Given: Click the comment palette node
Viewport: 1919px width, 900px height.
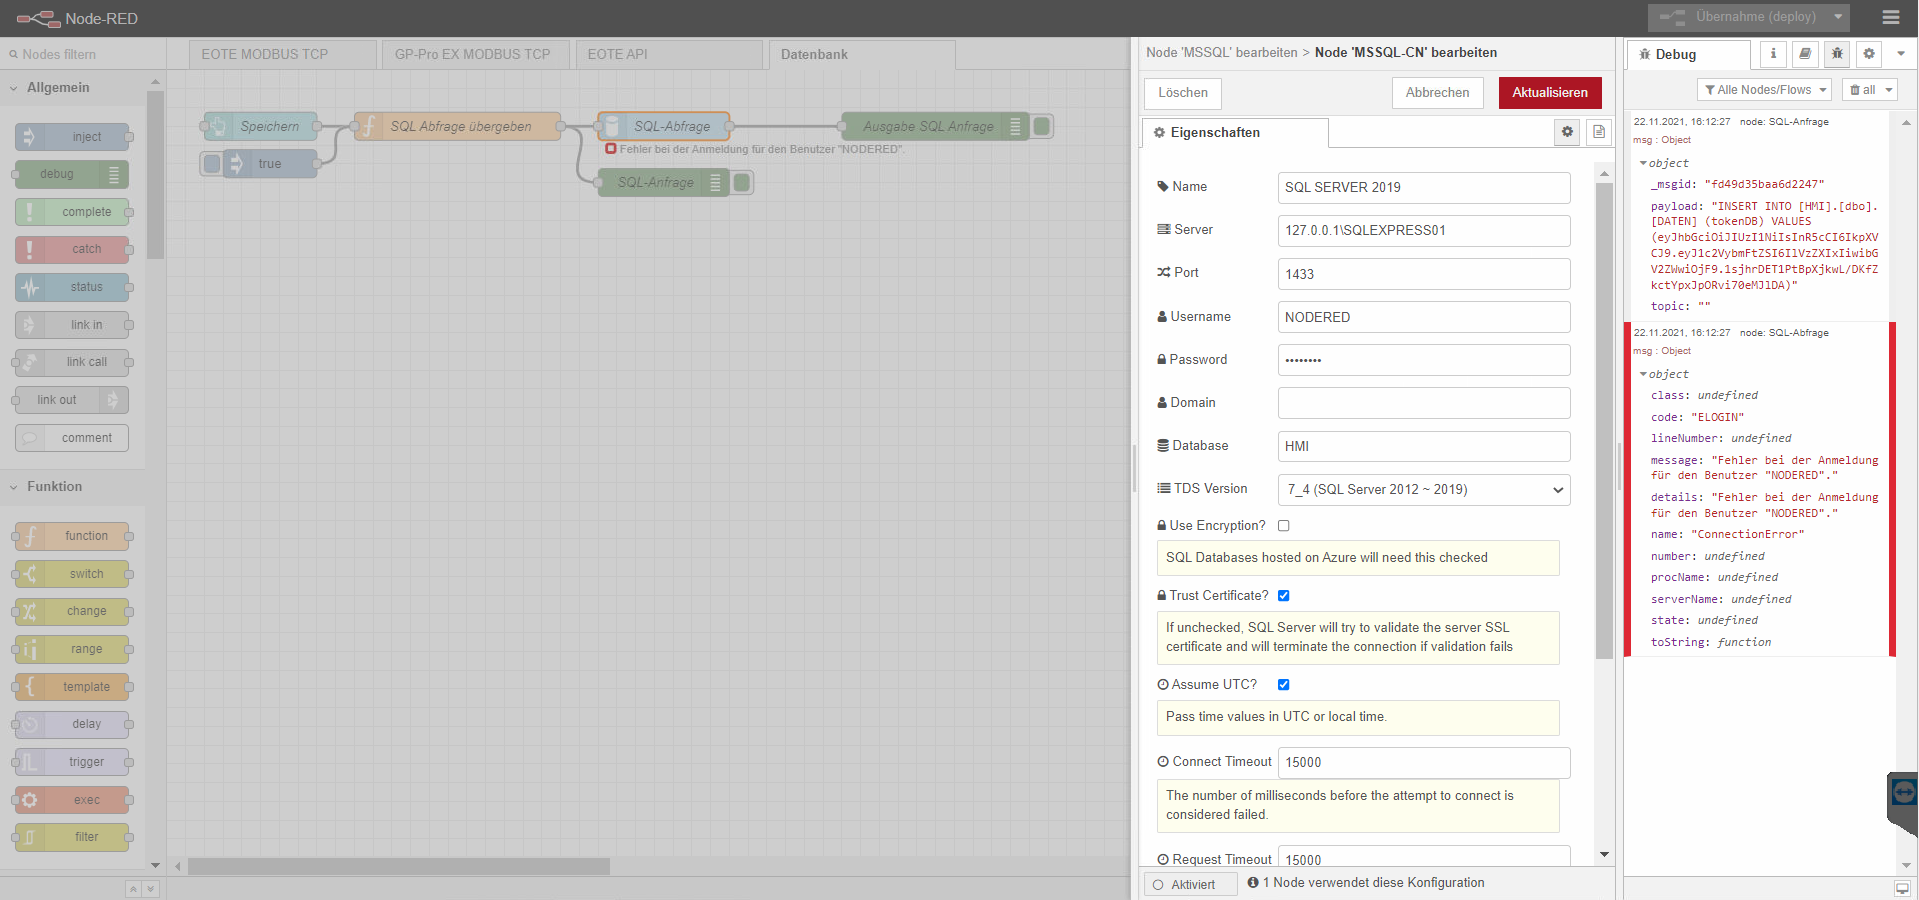Looking at the screenshot, I should (72, 438).
